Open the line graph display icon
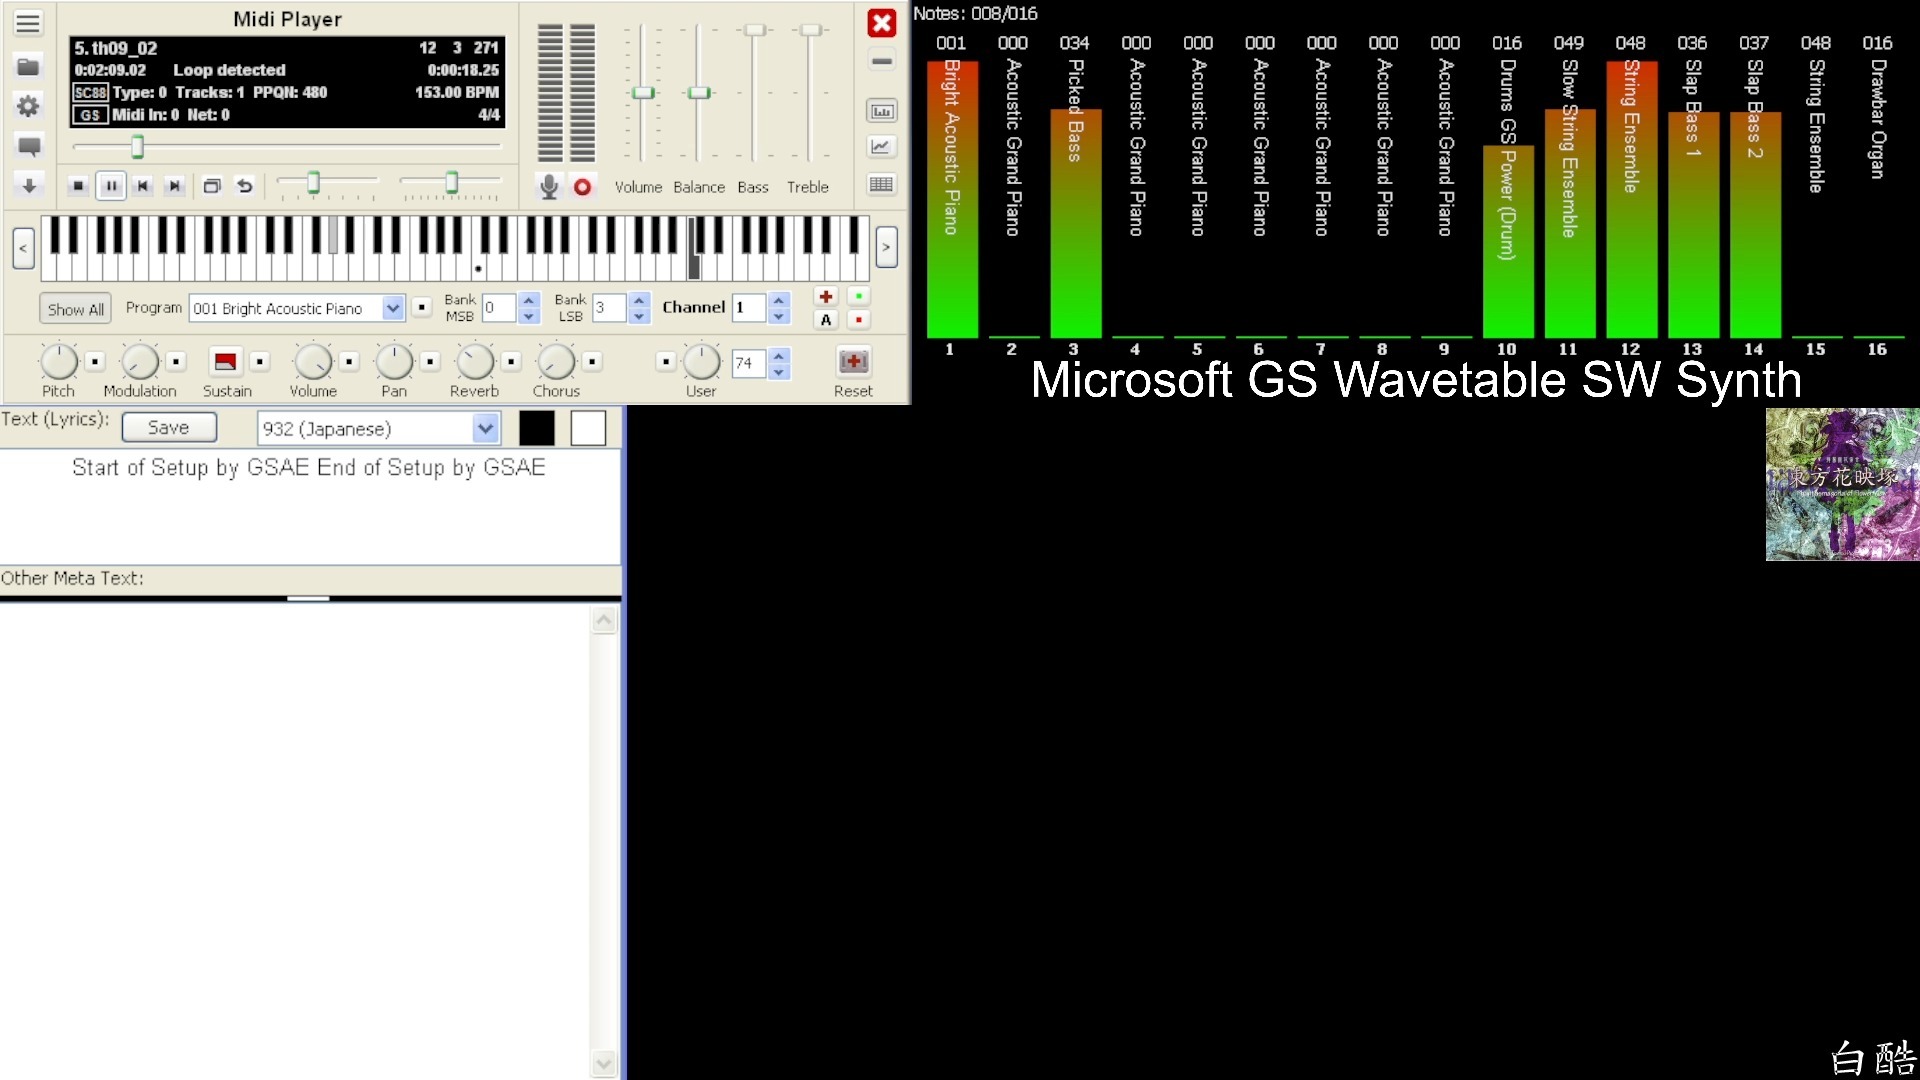The height and width of the screenshot is (1080, 1920). [881, 146]
